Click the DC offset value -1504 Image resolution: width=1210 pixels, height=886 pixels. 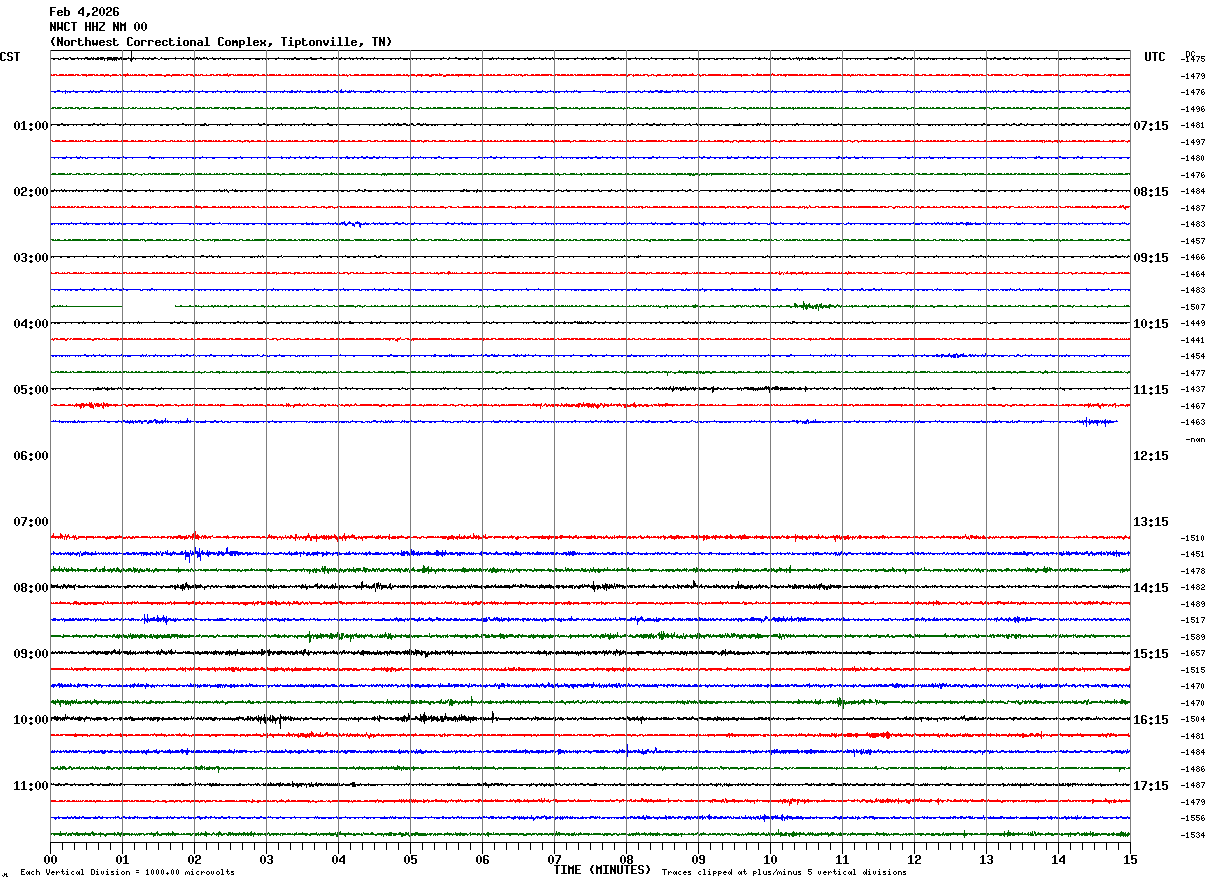click(1193, 719)
